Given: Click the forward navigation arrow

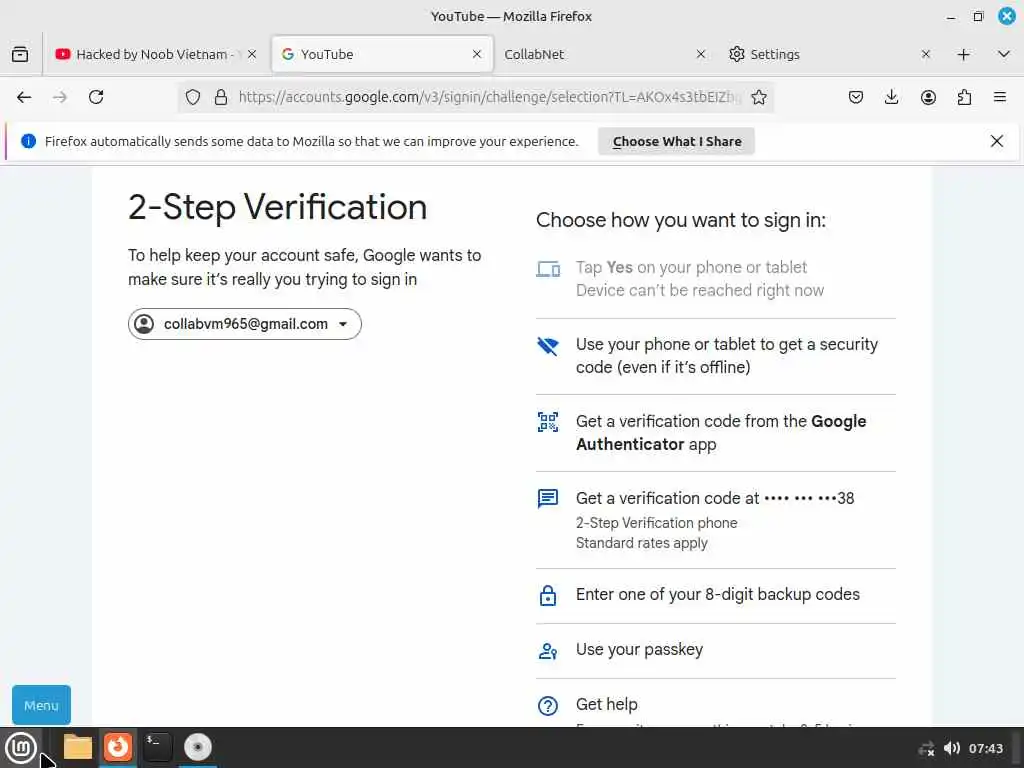Looking at the screenshot, I should [x=59, y=97].
